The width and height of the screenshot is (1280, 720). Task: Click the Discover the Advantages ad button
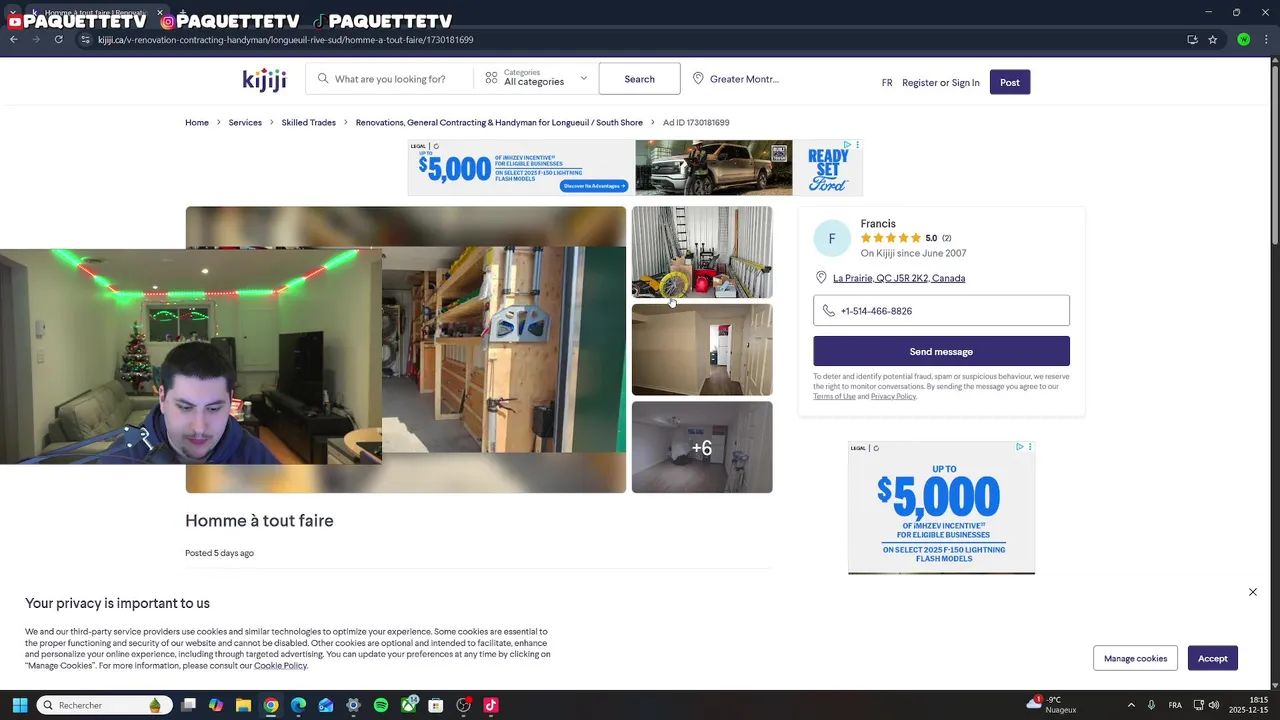tap(594, 186)
